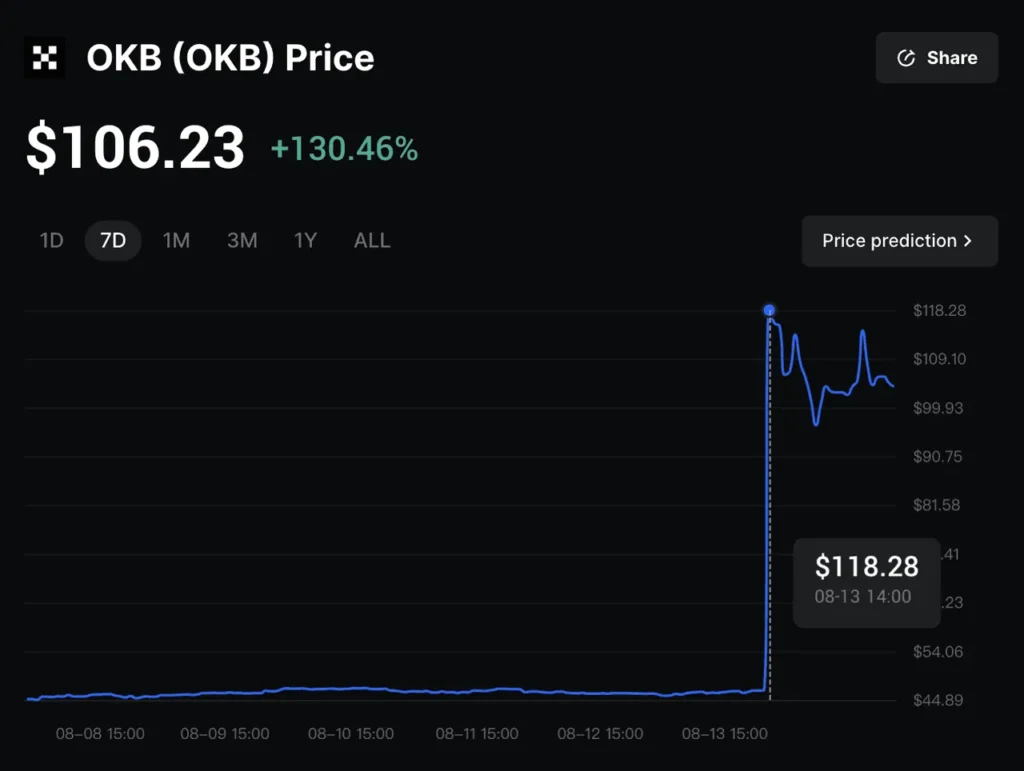The image size is (1024, 771).
Task: Switch to the 1M timeframe tab
Action: [x=177, y=240]
